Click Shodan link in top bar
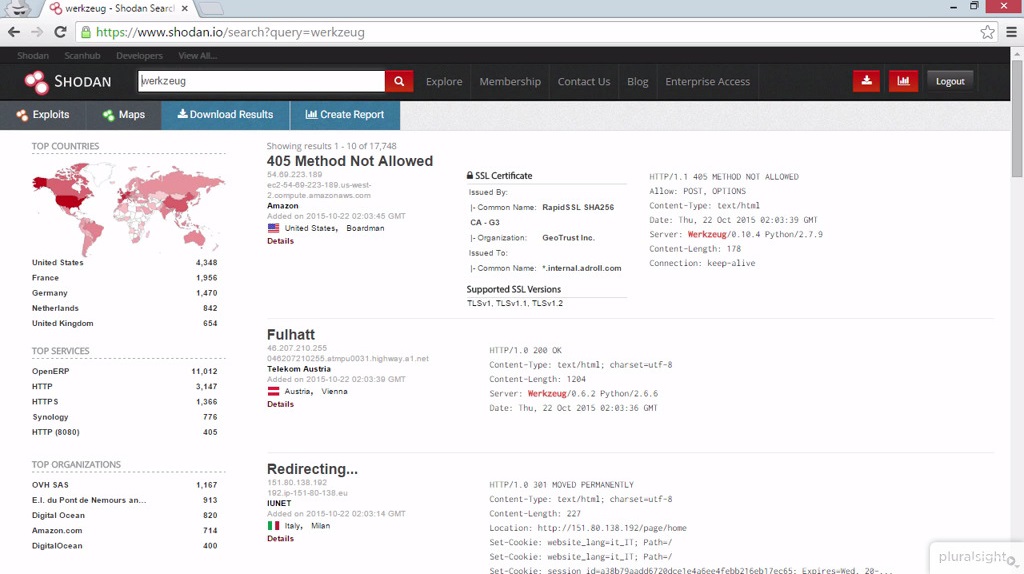 [33, 56]
